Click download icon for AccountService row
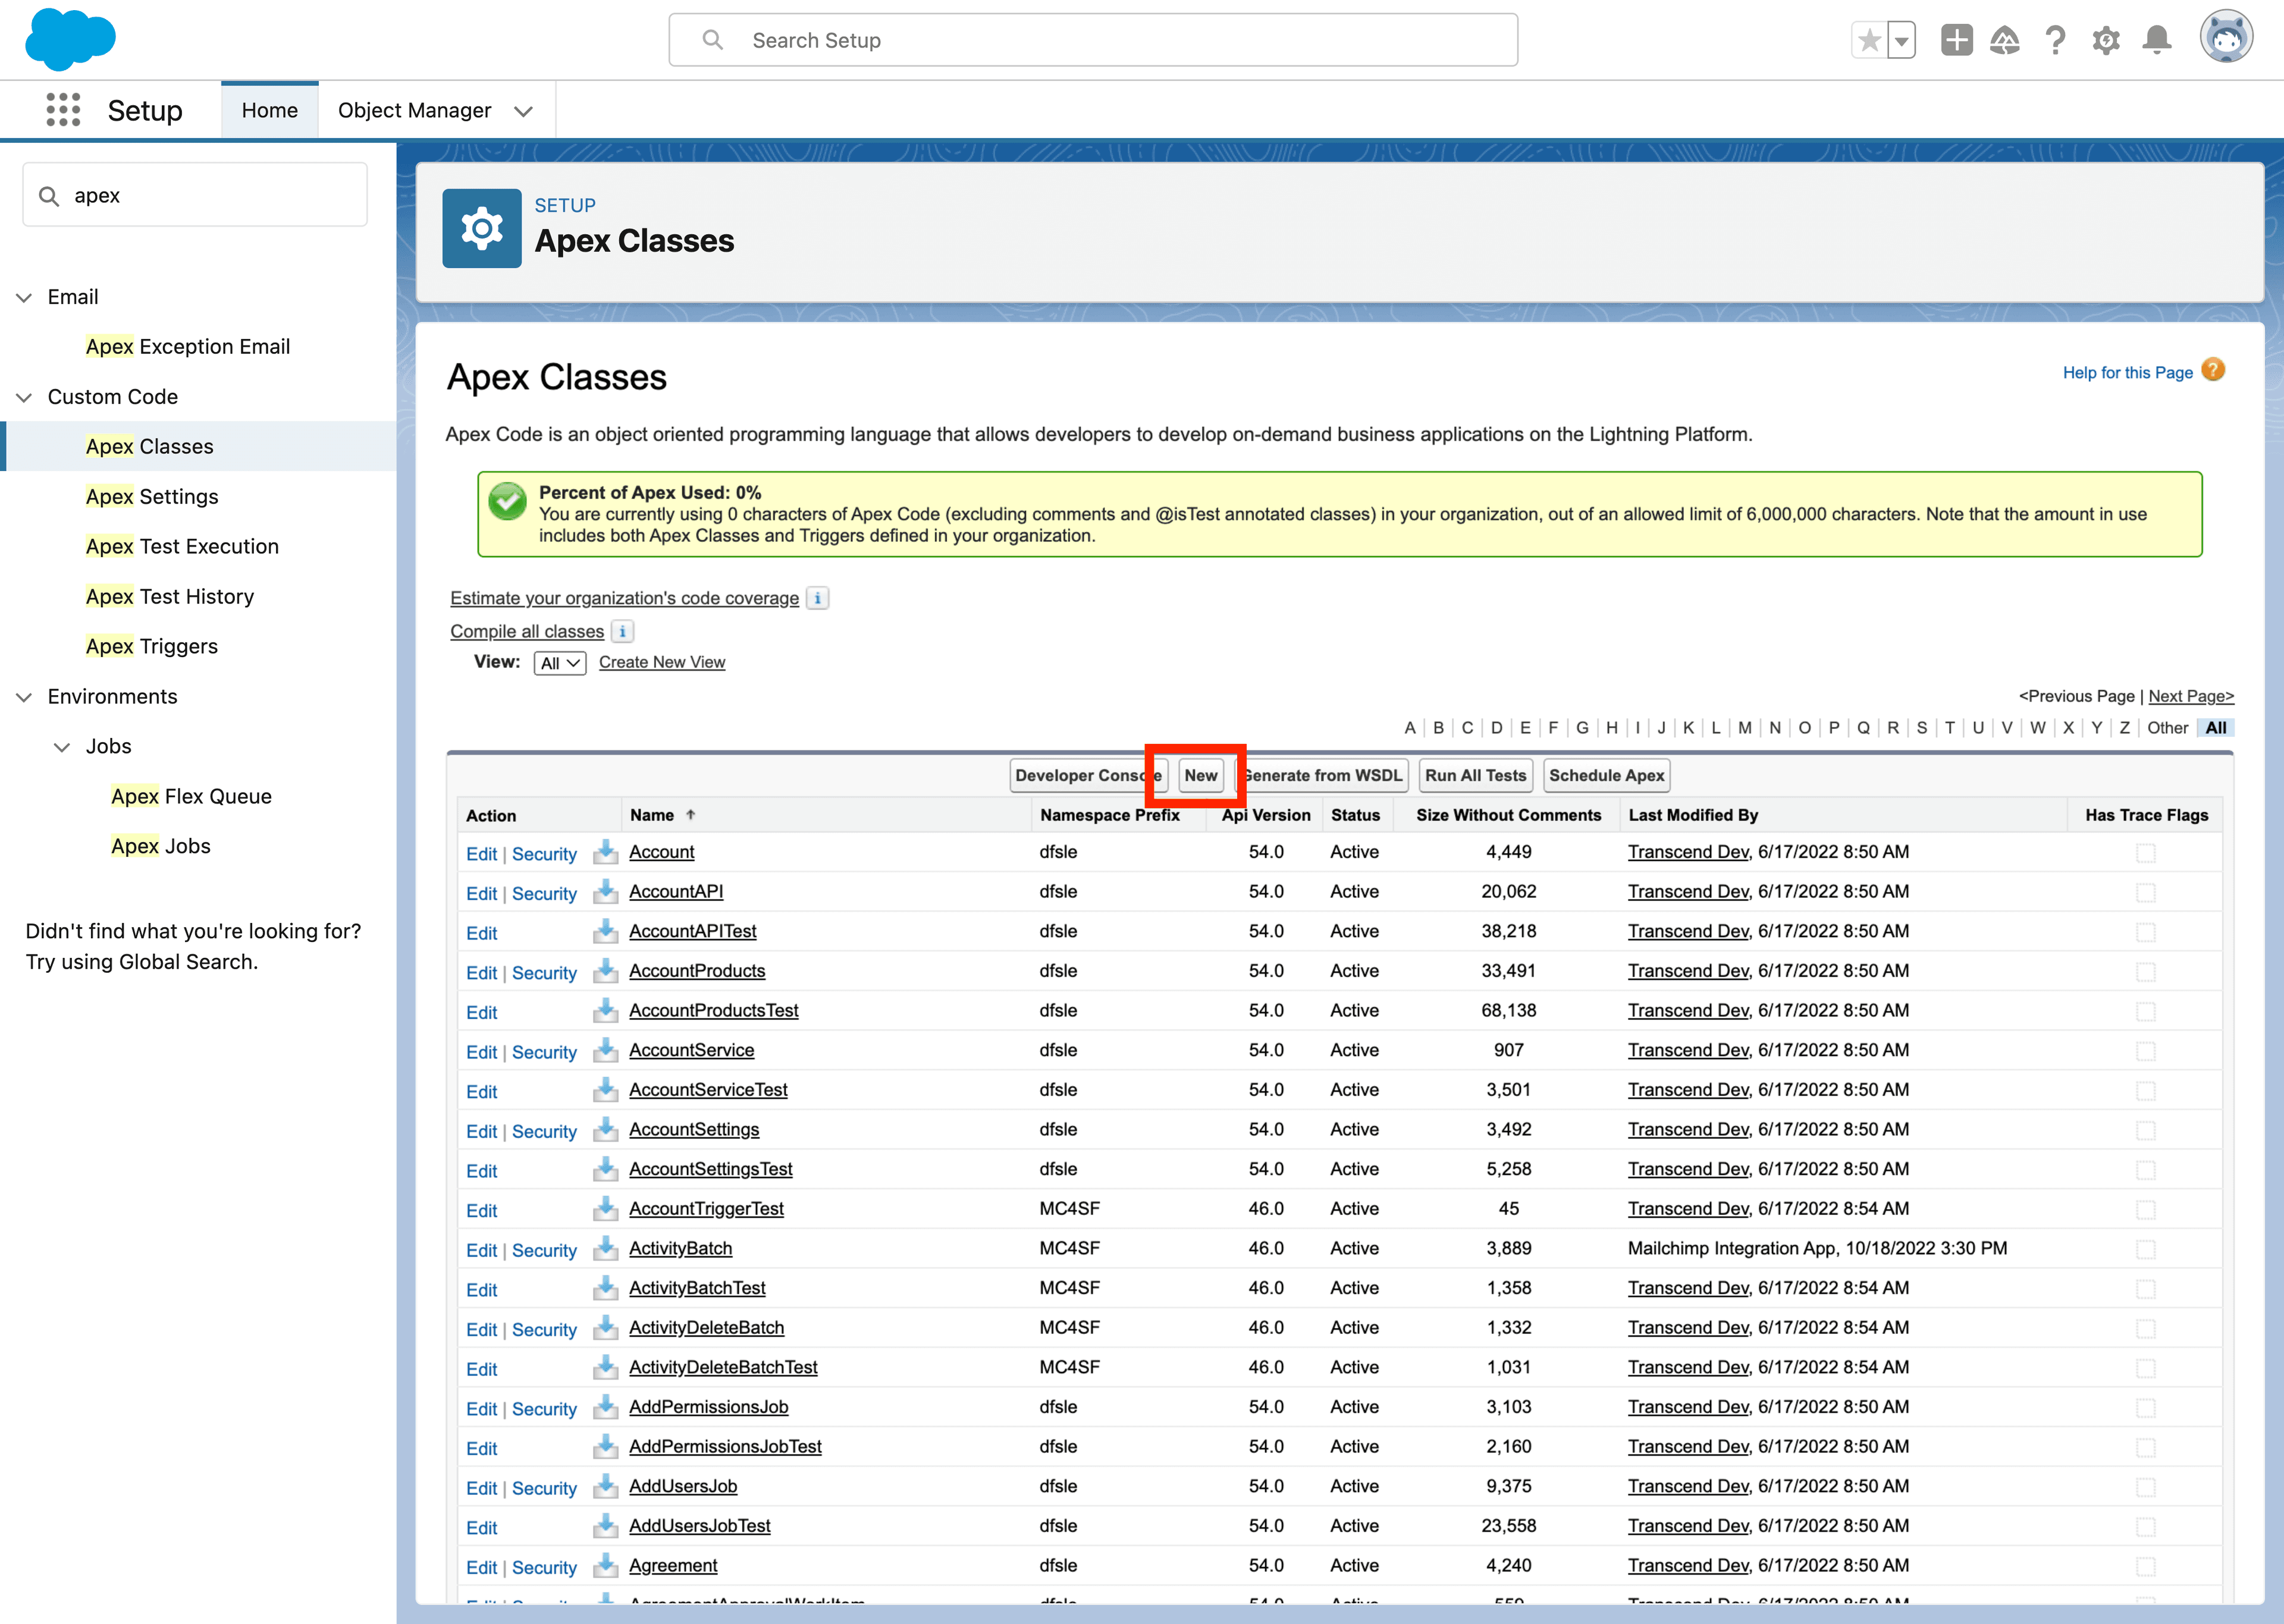This screenshot has width=2284, height=1624. (605, 1051)
